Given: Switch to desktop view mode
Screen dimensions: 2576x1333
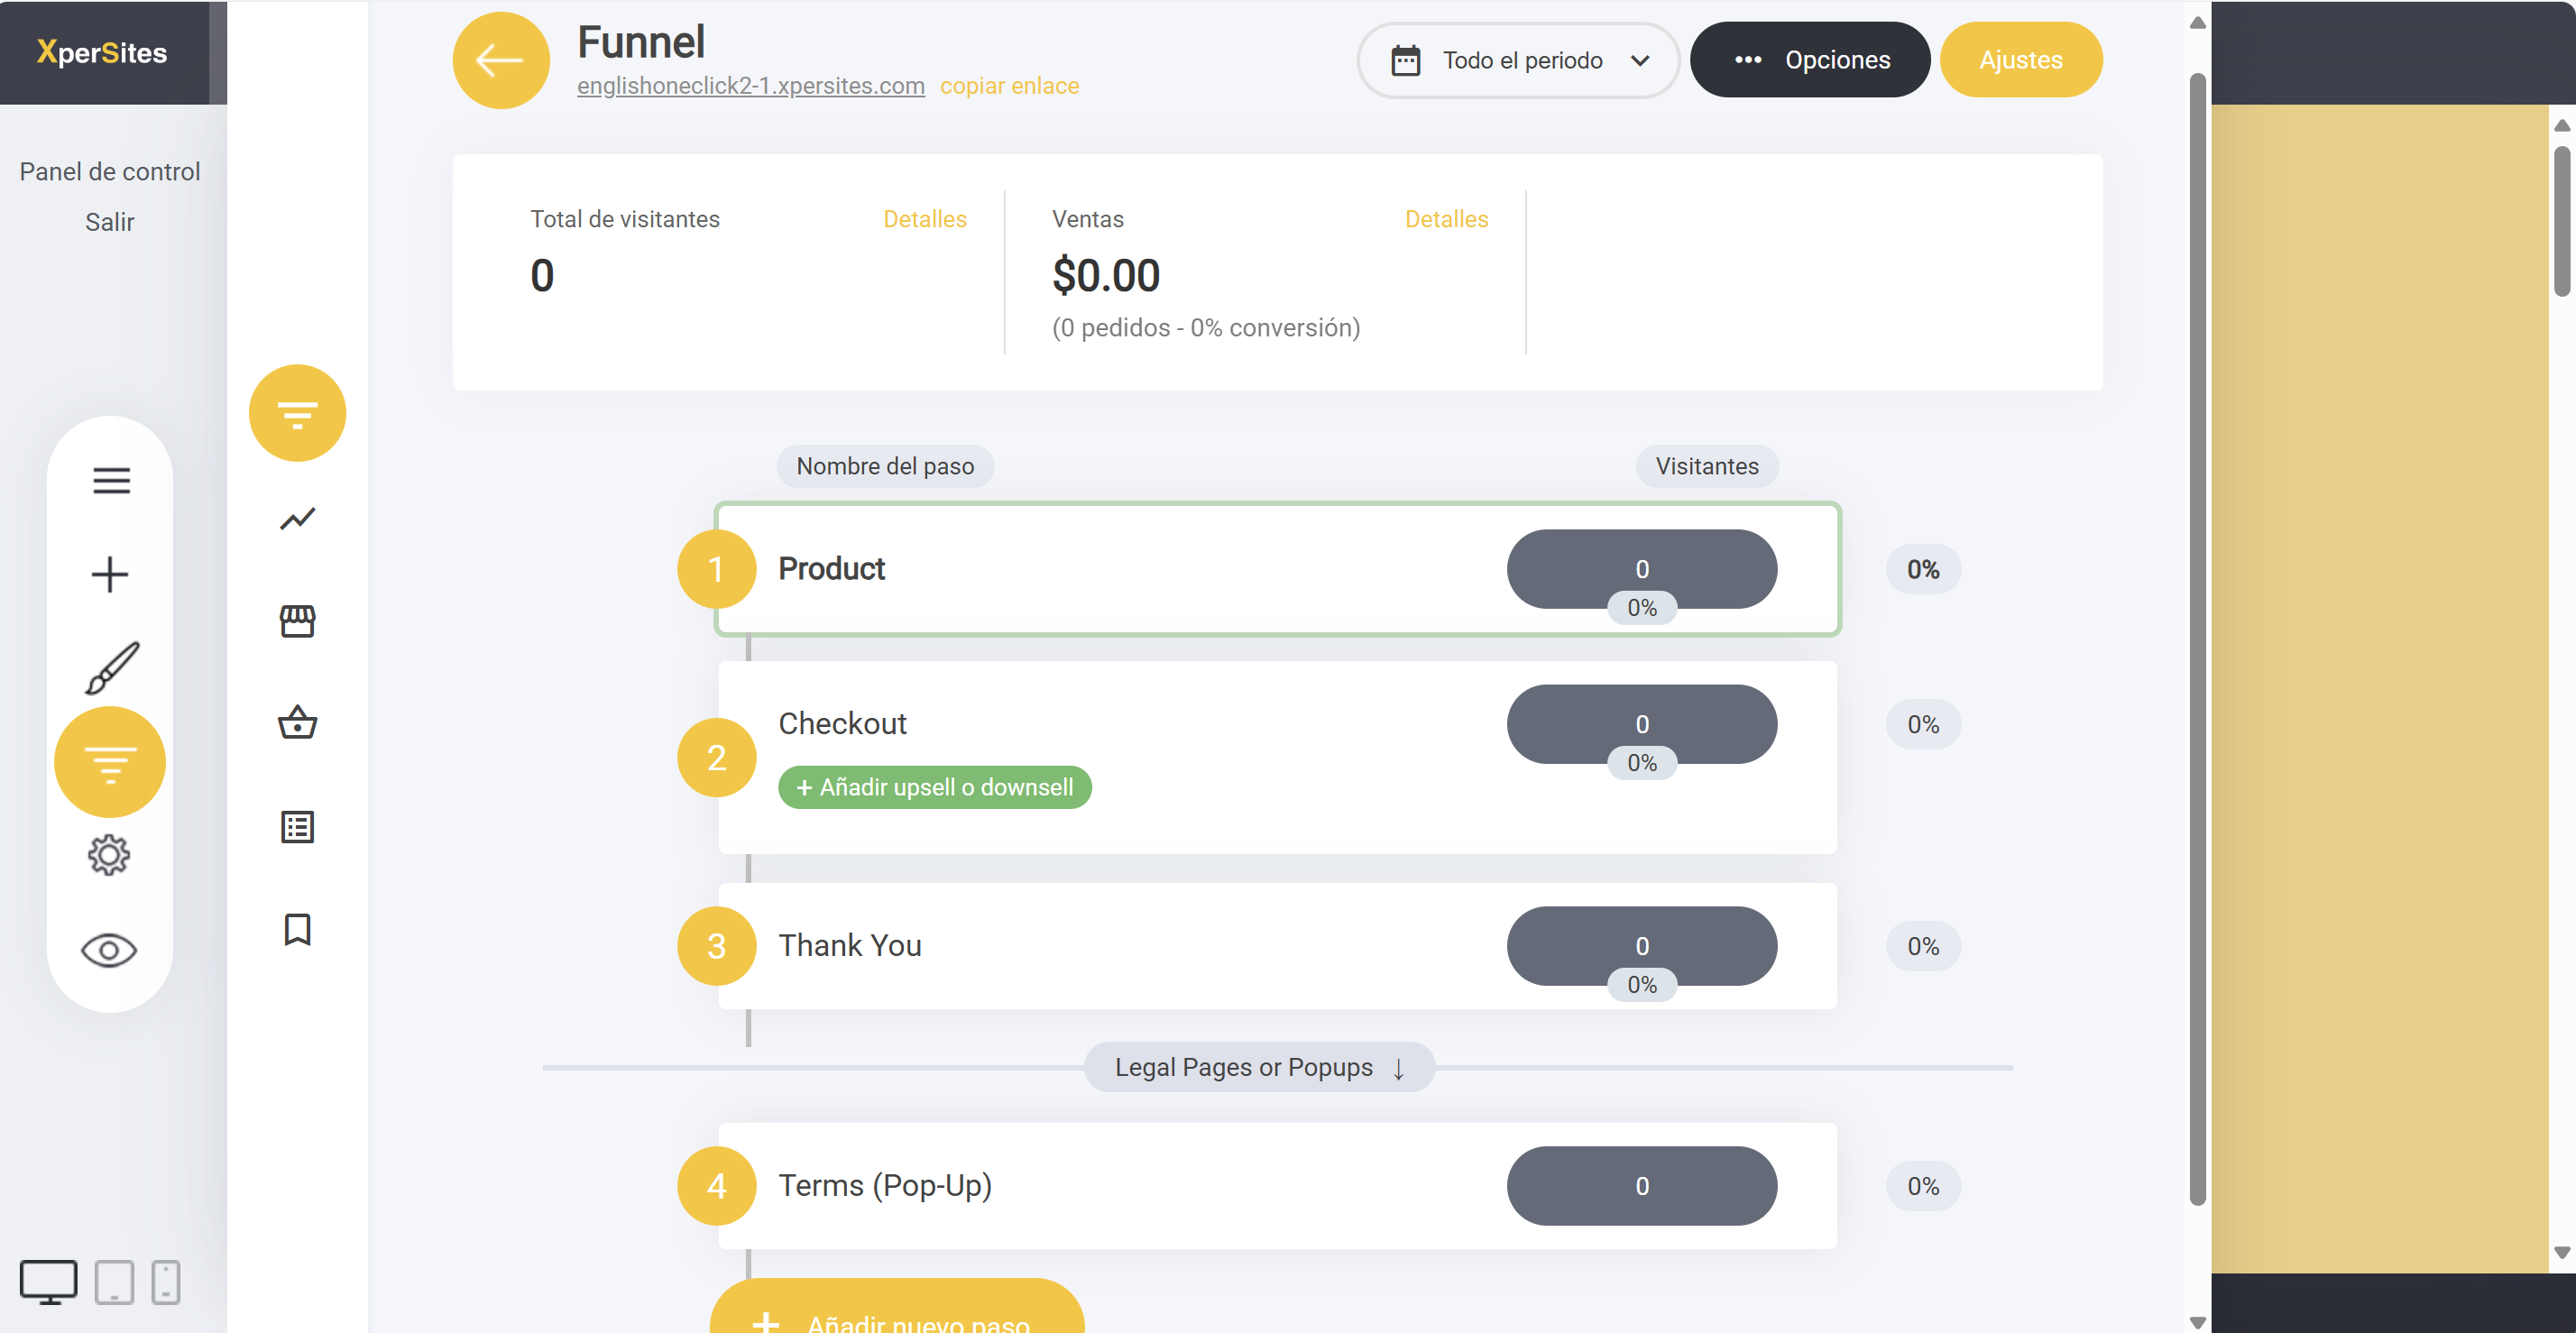Looking at the screenshot, I should 48,1281.
